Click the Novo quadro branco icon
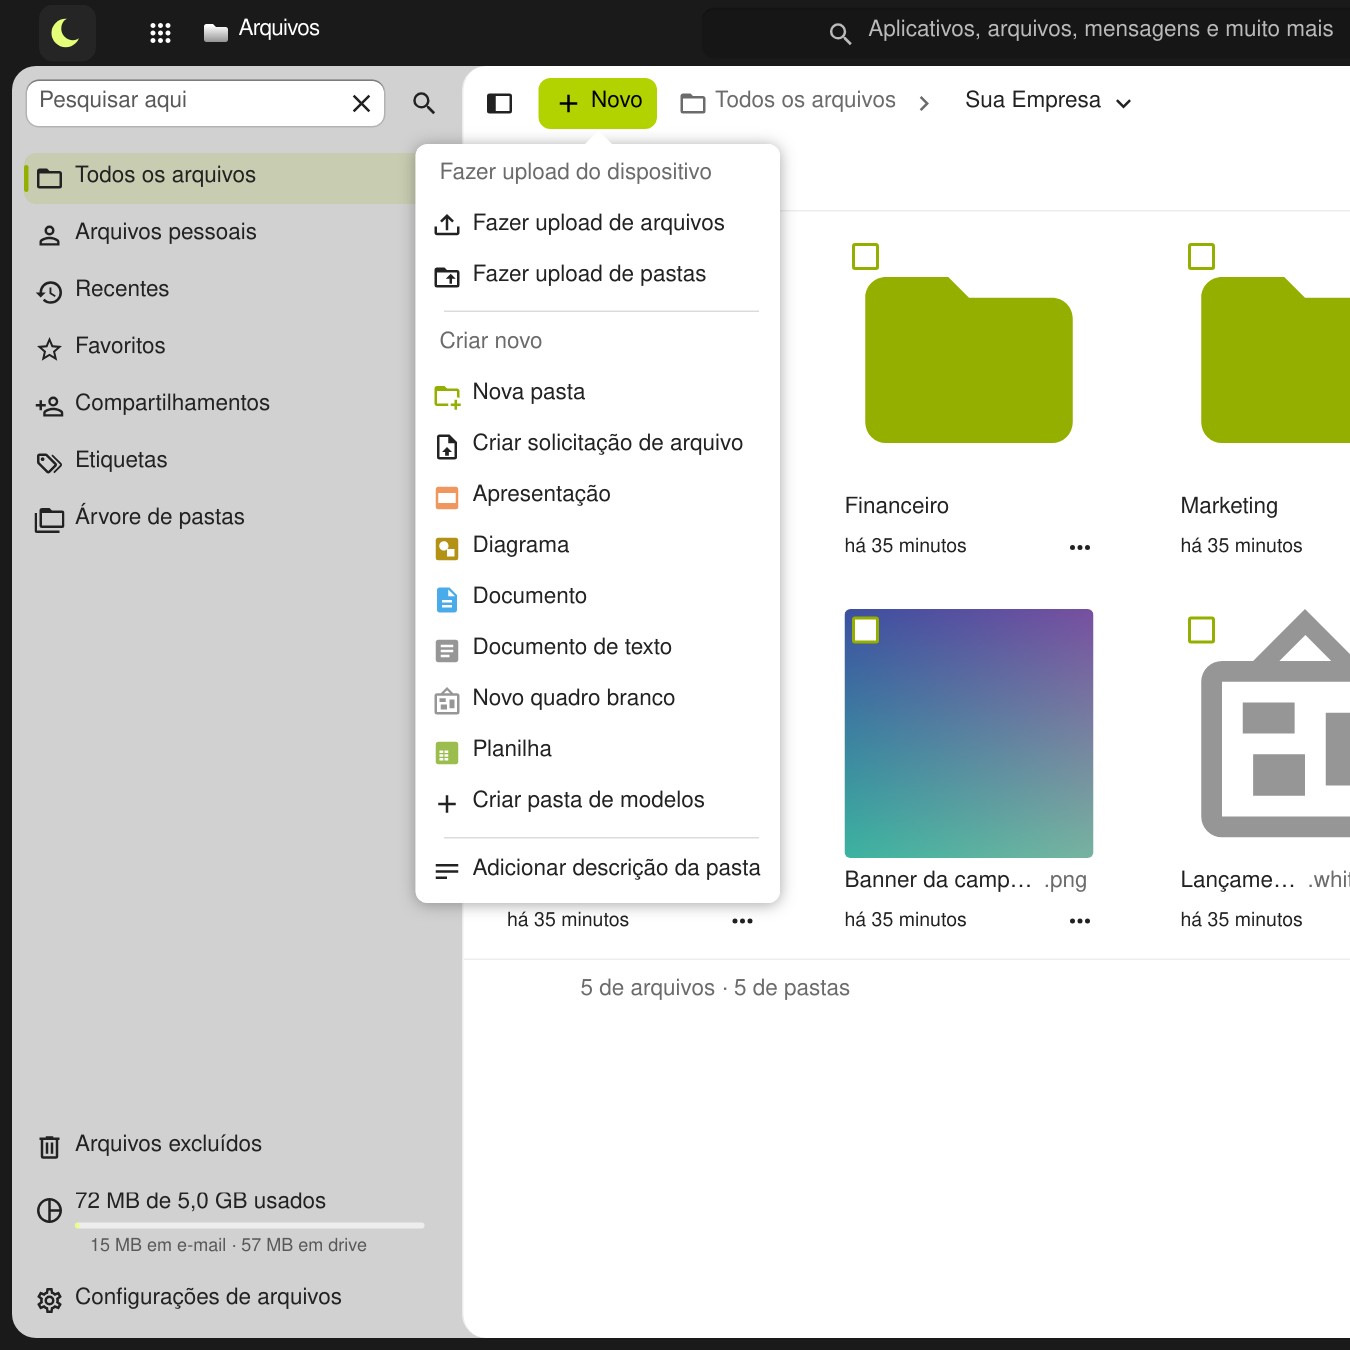 (447, 701)
